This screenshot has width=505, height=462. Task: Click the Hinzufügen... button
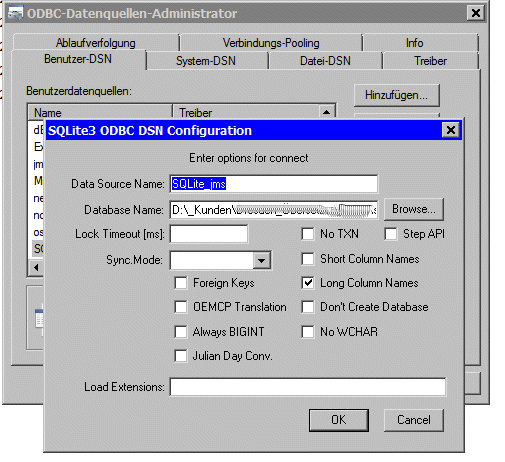point(396,95)
